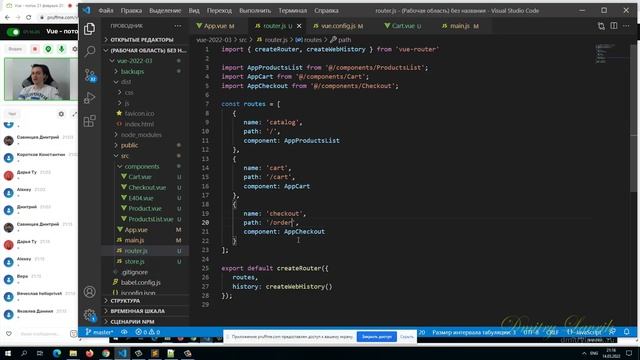640x360 pixels.
Task: Click the heart reaction icon below chat
Action: click(x=9, y=333)
